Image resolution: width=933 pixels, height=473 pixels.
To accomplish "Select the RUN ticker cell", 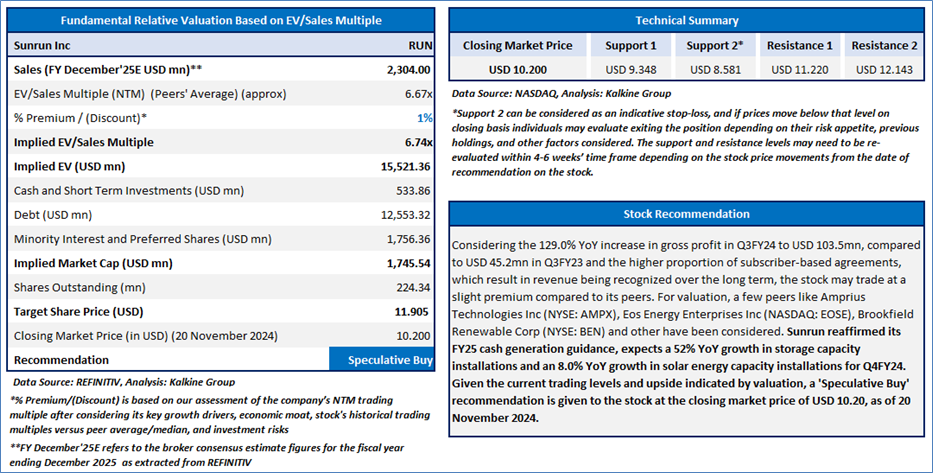I will click(x=420, y=45).
